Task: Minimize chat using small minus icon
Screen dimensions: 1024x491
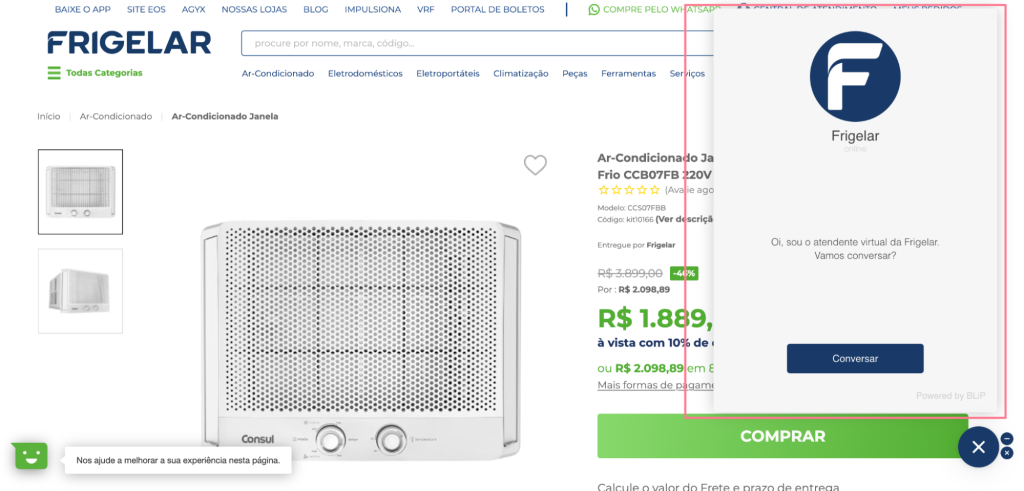Action: coord(1007,439)
